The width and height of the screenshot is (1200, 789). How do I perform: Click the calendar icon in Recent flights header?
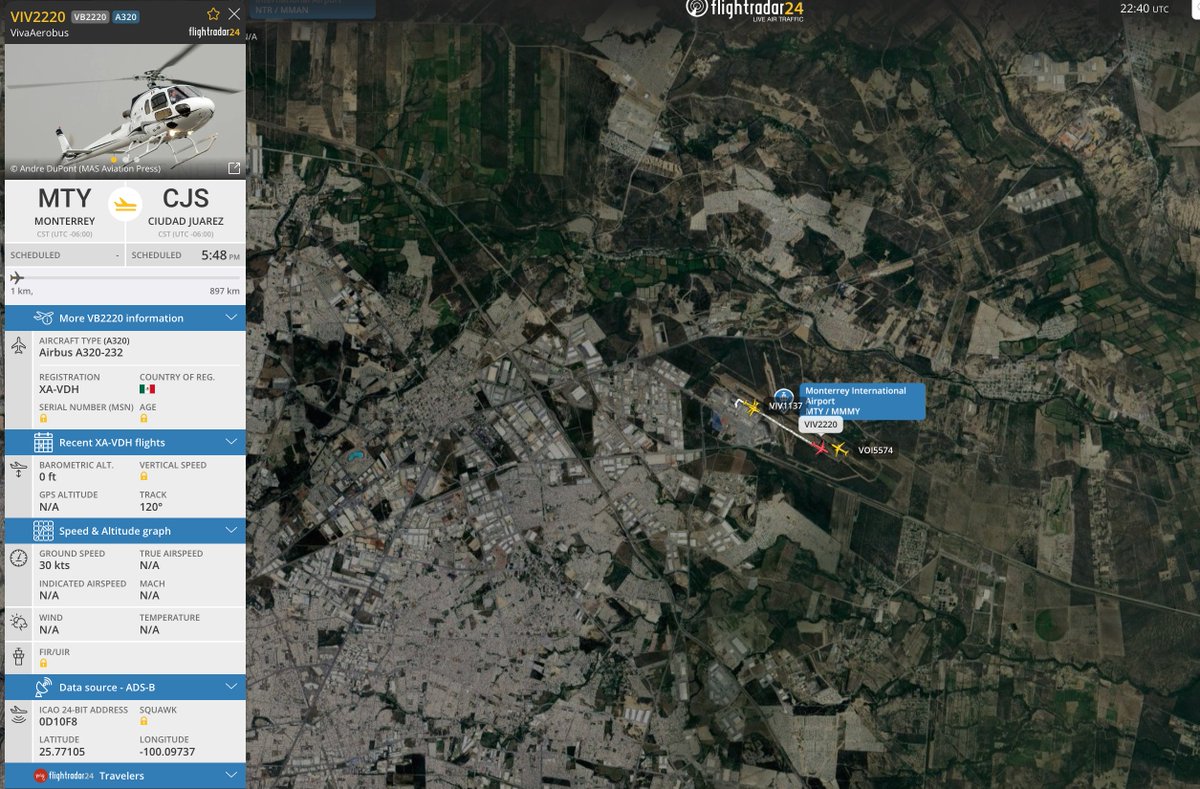43,442
